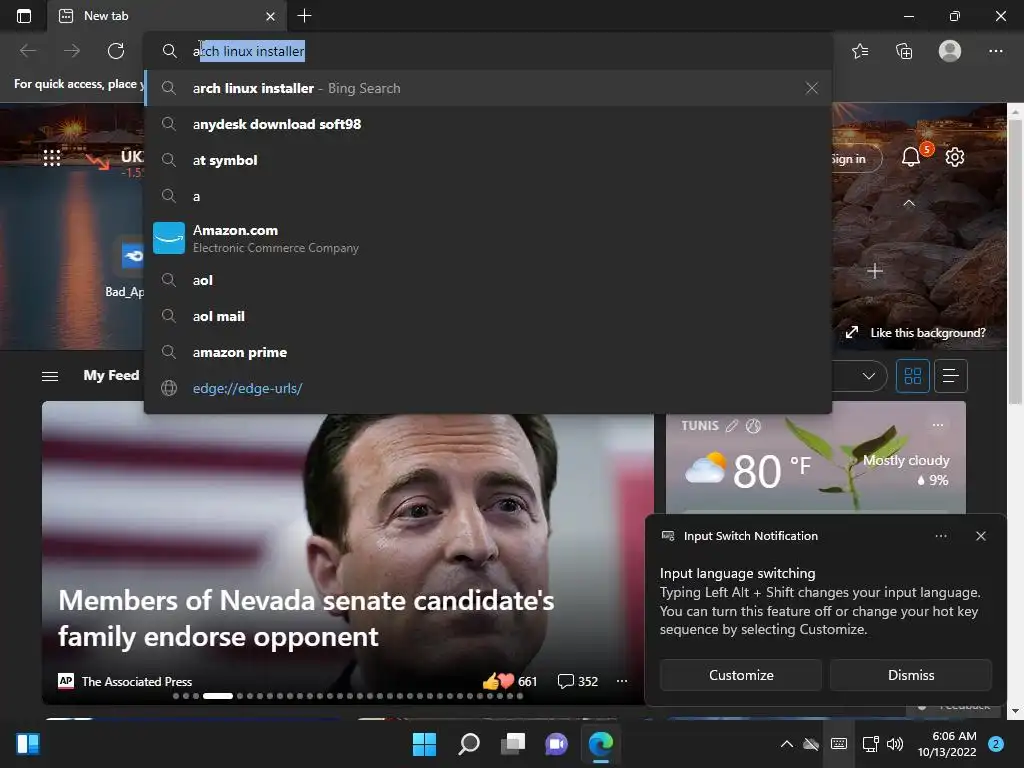Open the Collections icon in toolbar

pyautogui.click(x=904, y=51)
